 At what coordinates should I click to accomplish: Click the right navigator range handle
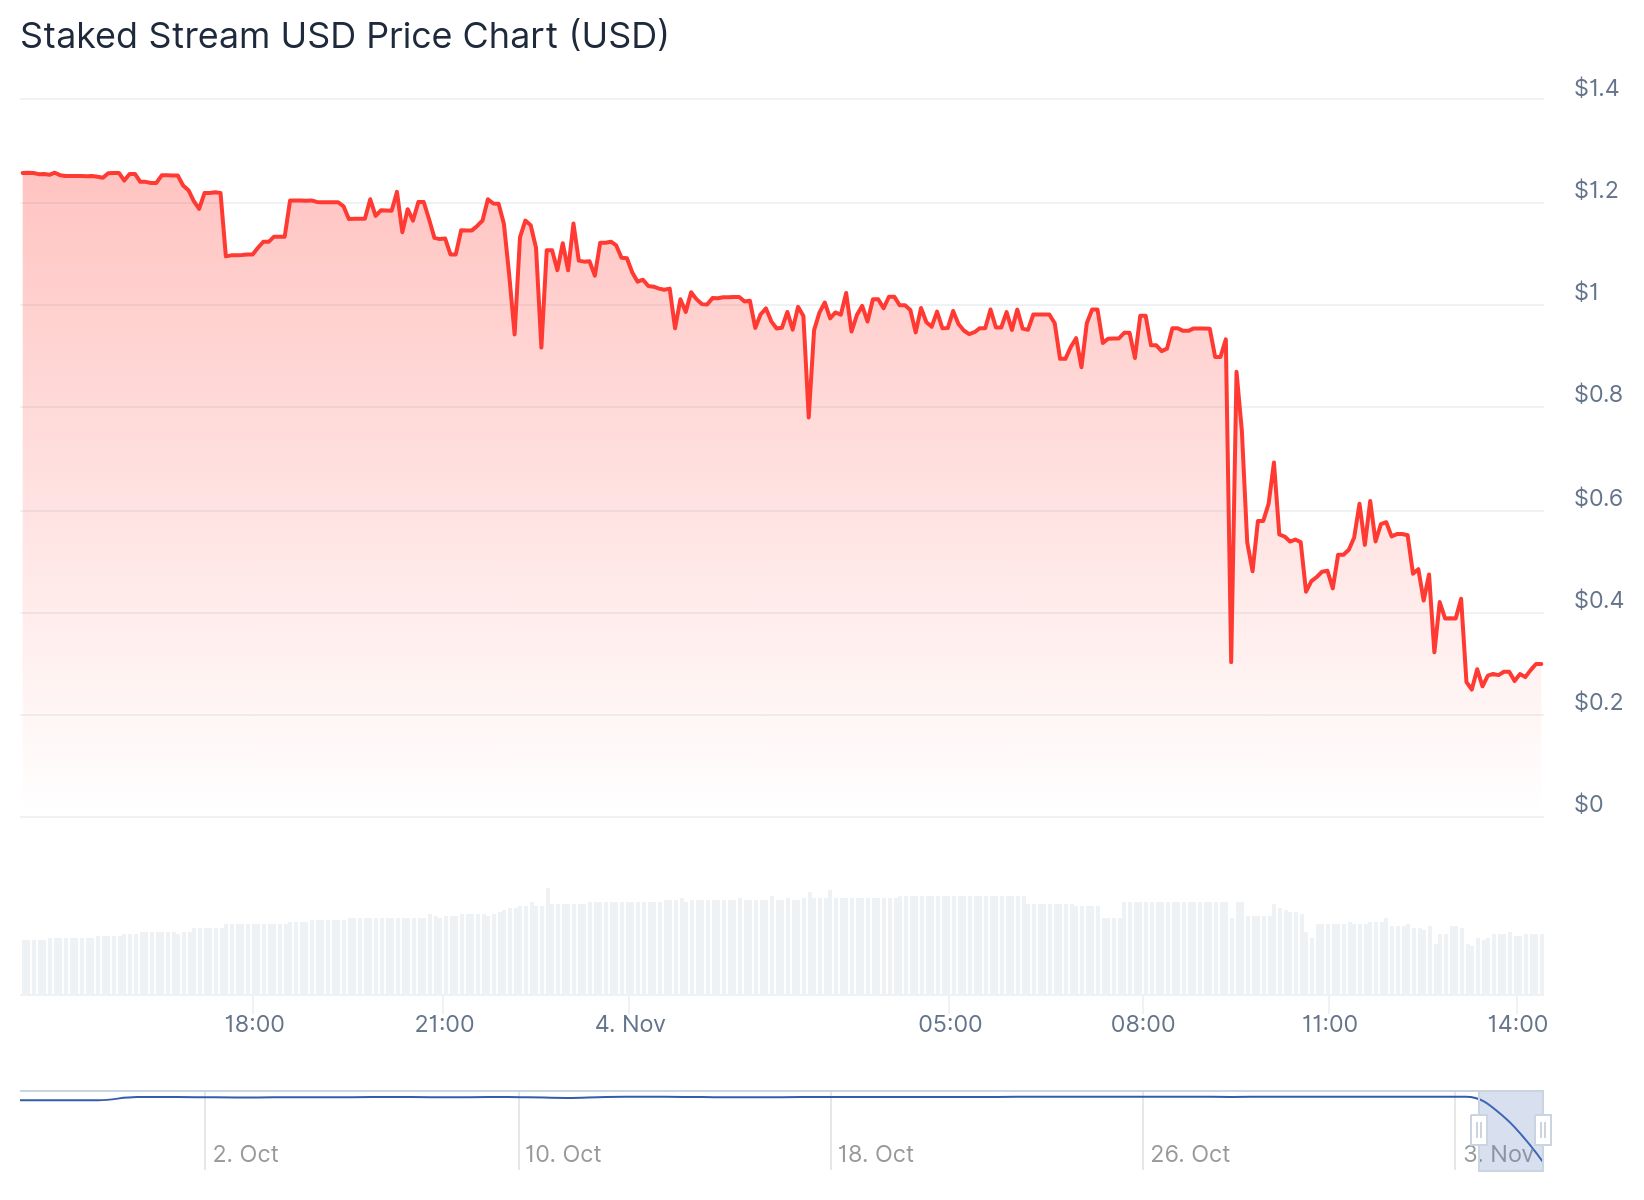[x=1543, y=1131]
